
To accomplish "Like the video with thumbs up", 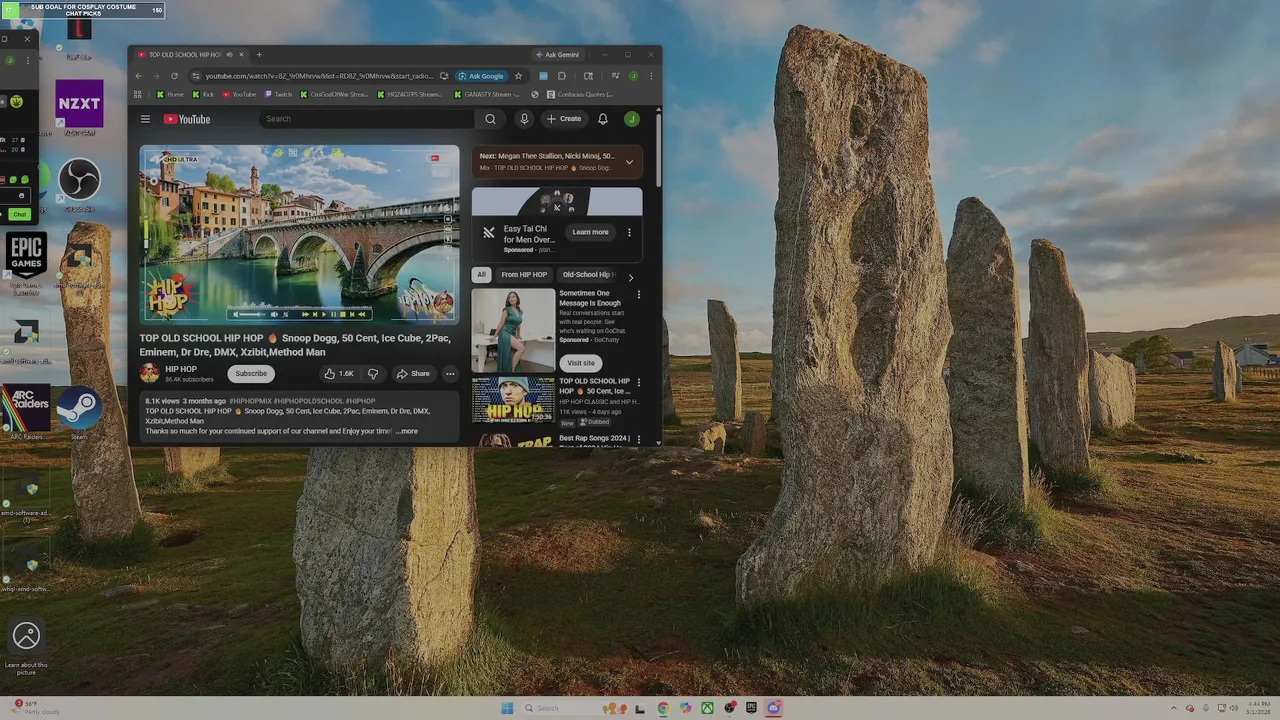I will (338, 374).
